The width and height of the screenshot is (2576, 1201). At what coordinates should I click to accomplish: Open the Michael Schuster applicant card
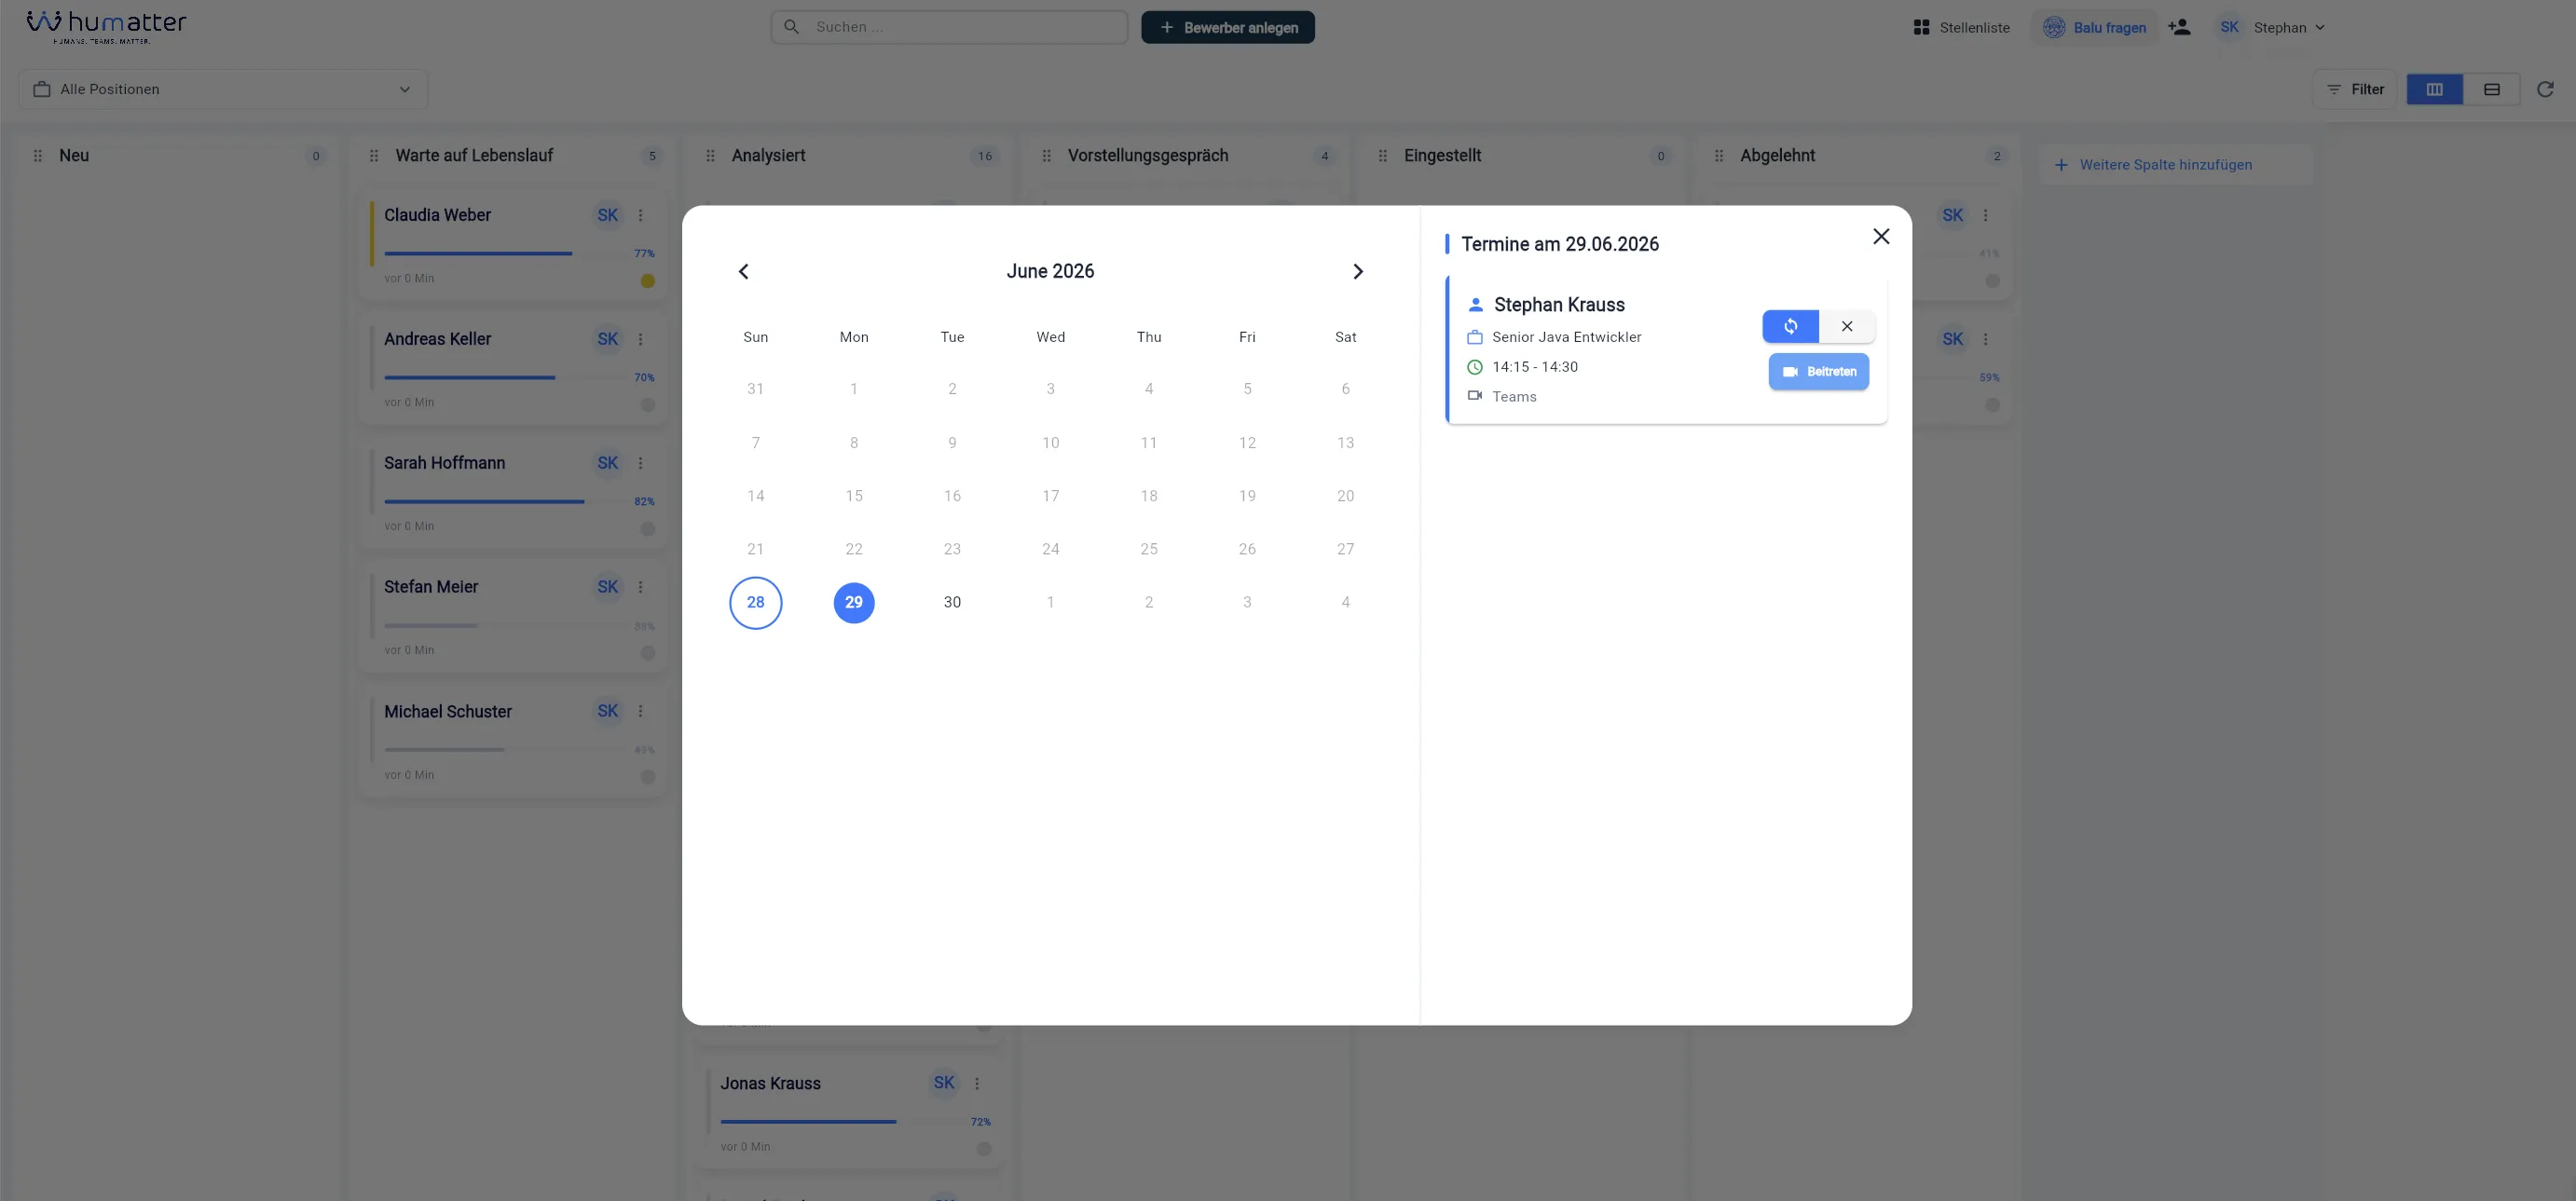[512, 741]
